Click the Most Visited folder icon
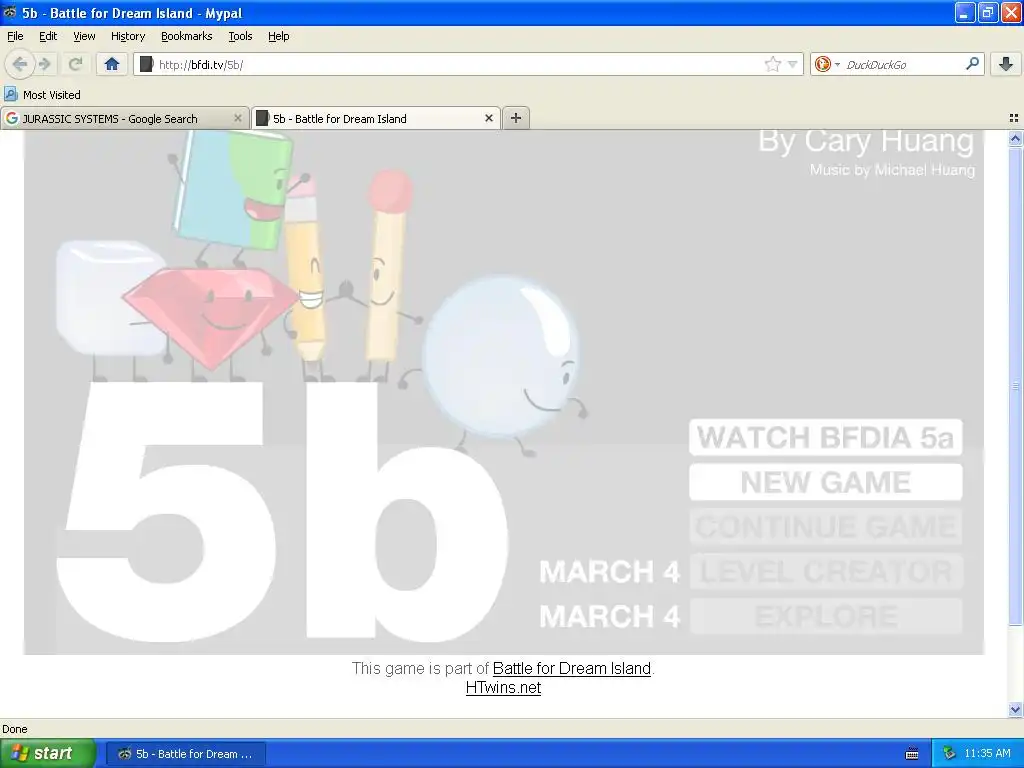 tap(10, 94)
